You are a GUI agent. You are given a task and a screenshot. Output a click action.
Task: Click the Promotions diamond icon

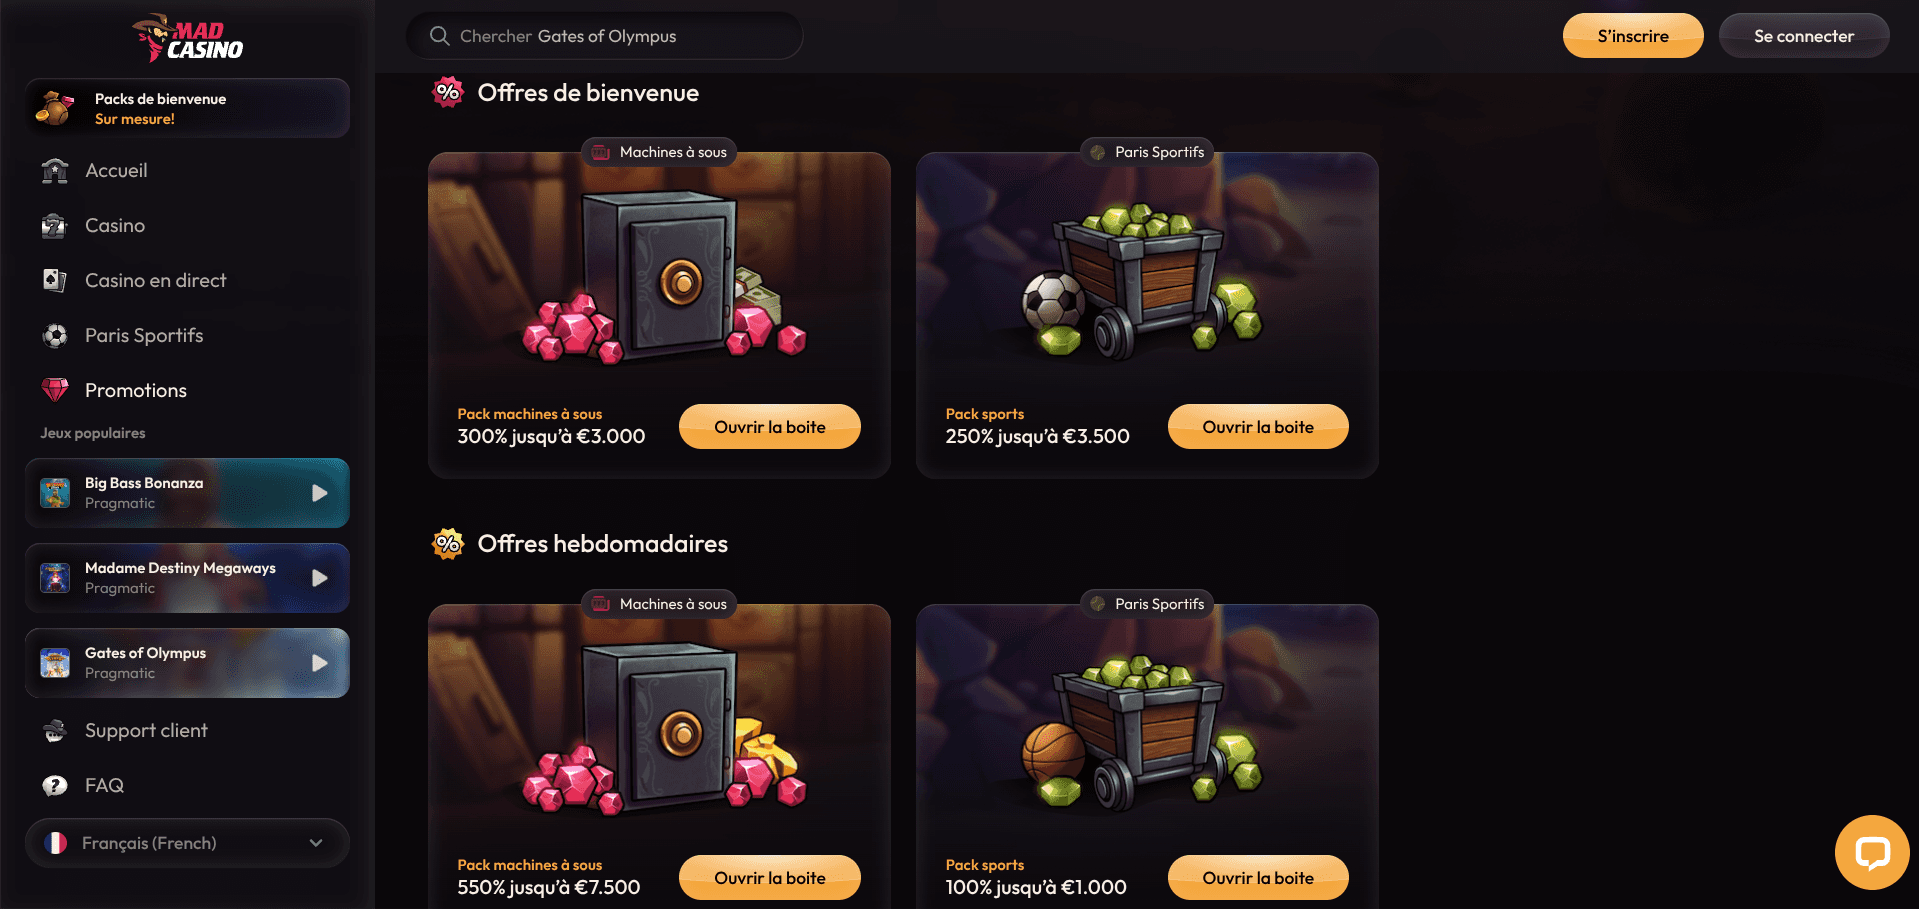tap(55, 390)
